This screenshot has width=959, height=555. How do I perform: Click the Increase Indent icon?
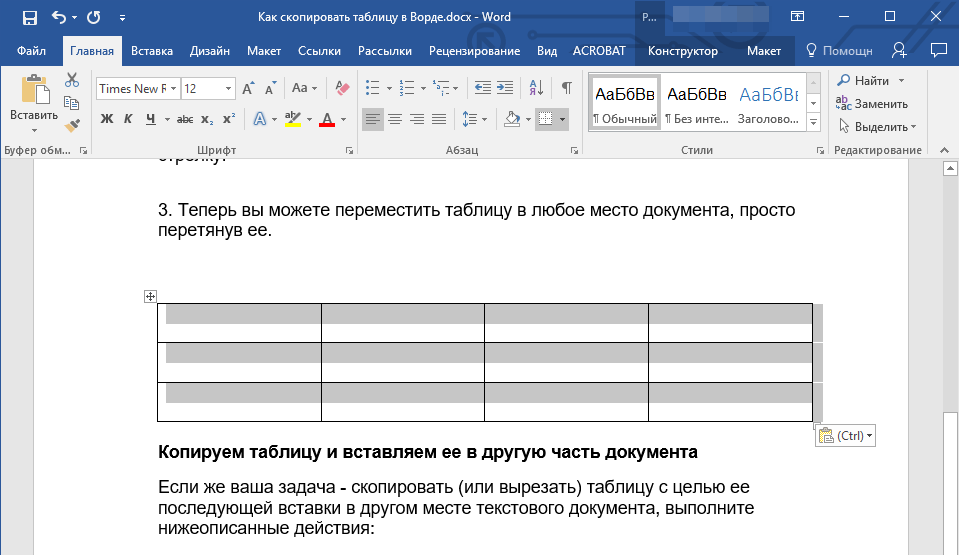507,88
